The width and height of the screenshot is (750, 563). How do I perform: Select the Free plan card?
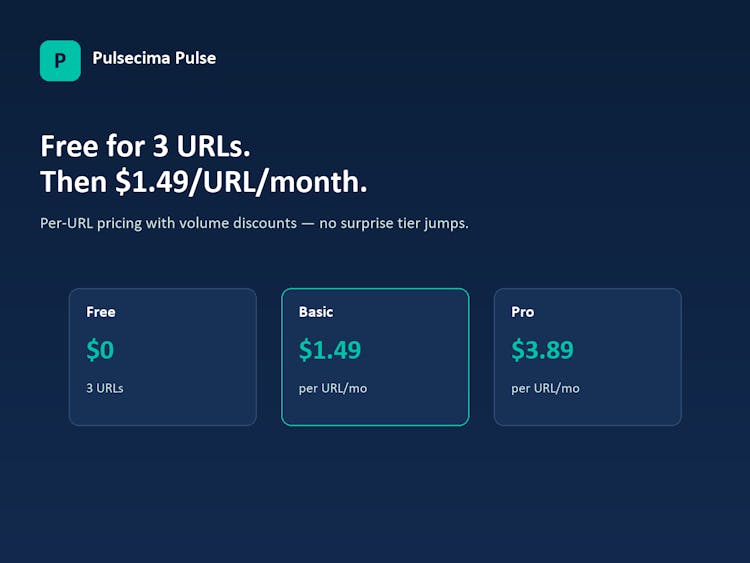[x=163, y=357]
